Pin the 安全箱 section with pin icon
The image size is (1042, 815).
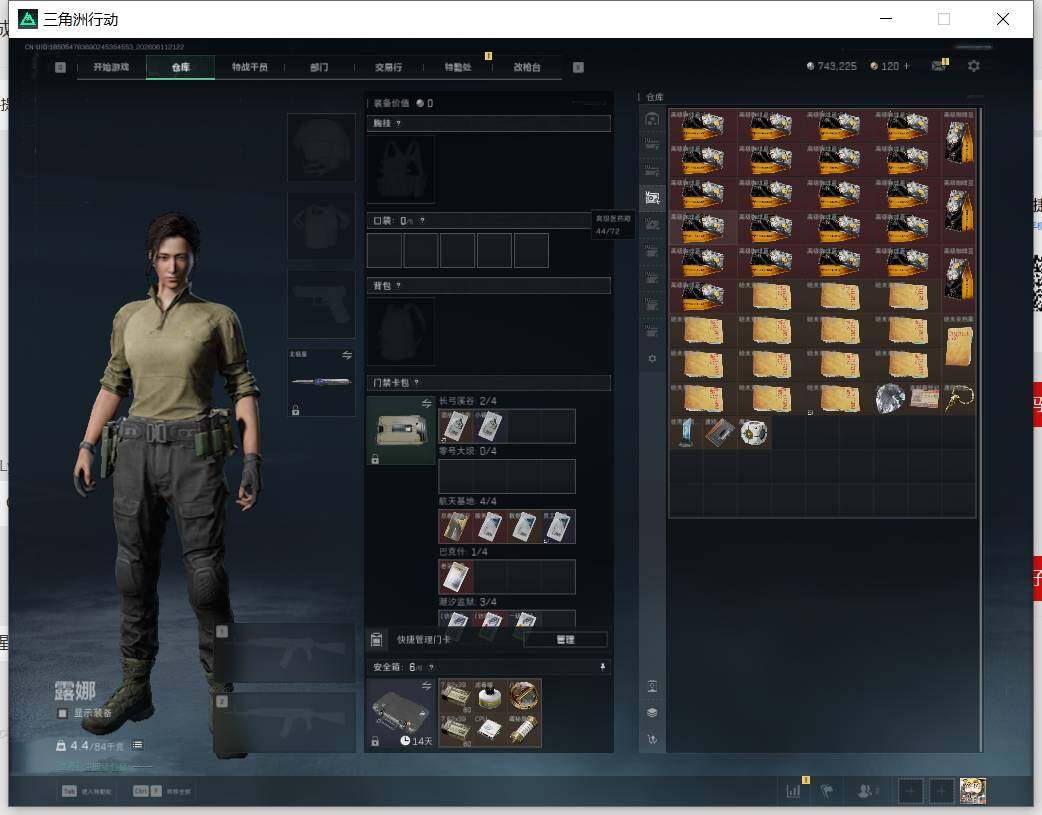coord(603,667)
